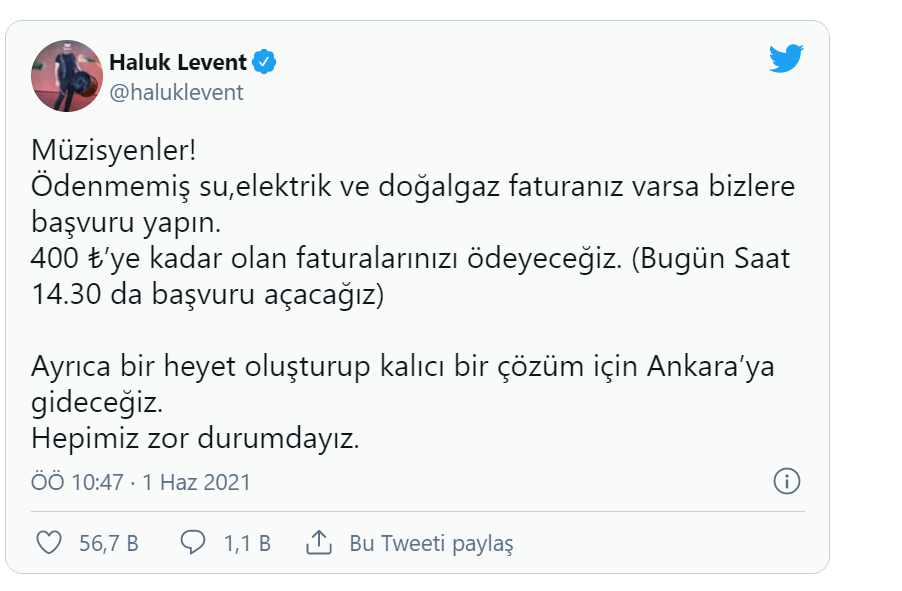
Task: Click the share upload arrow icon
Action: 318,543
